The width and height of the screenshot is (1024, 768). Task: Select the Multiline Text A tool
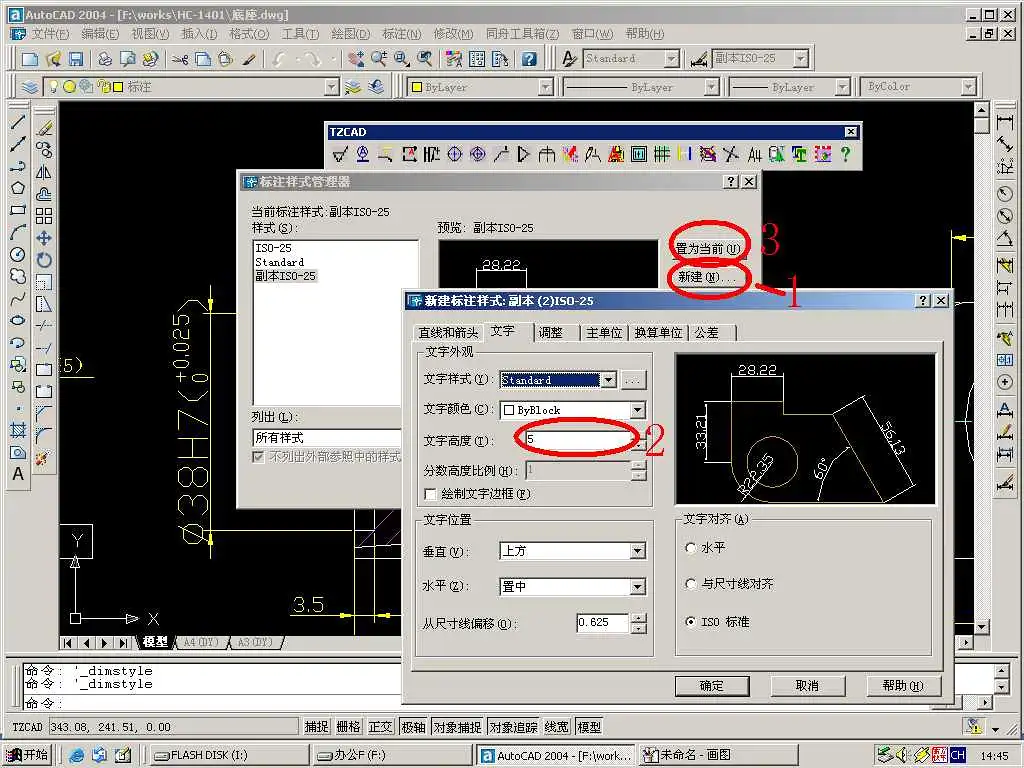18,473
